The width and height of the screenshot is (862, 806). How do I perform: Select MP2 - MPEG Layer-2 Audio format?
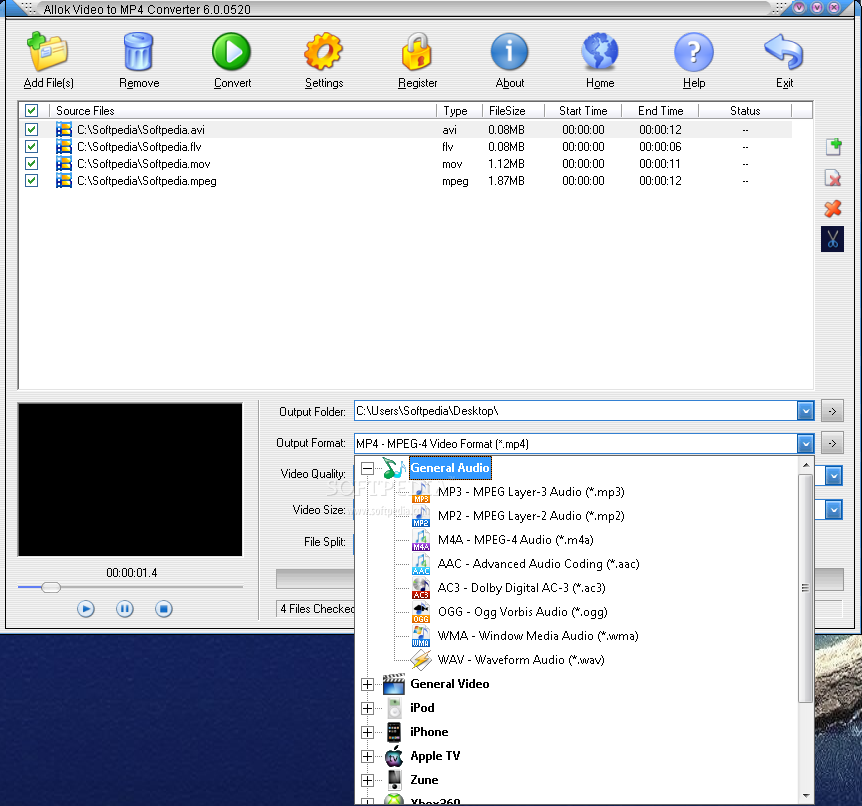[x=531, y=516]
